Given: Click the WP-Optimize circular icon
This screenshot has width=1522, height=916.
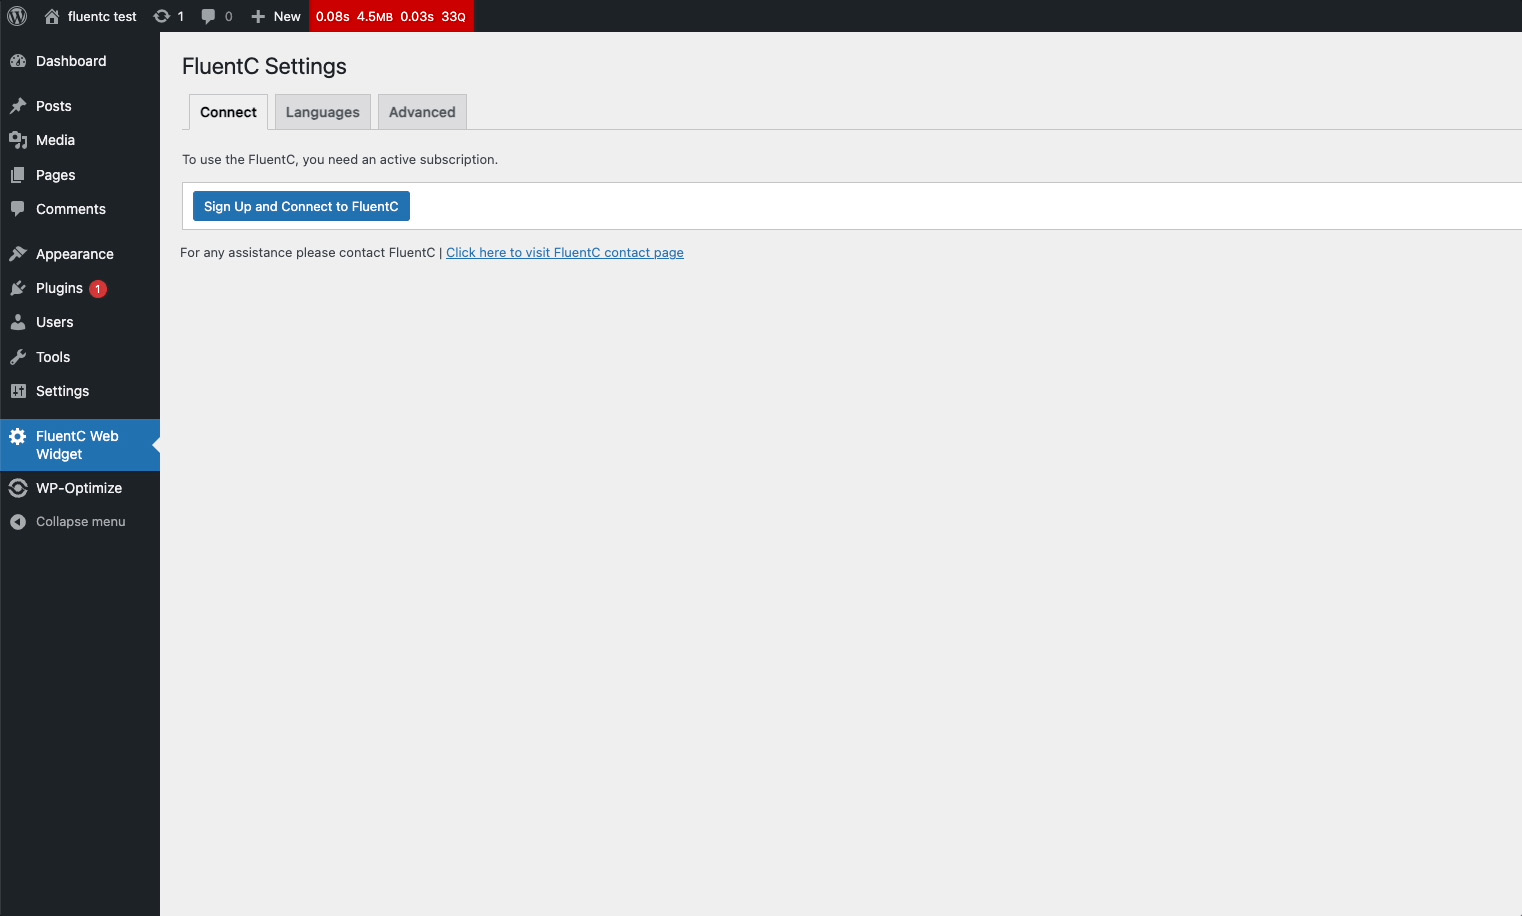Looking at the screenshot, I should [x=18, y=488].
